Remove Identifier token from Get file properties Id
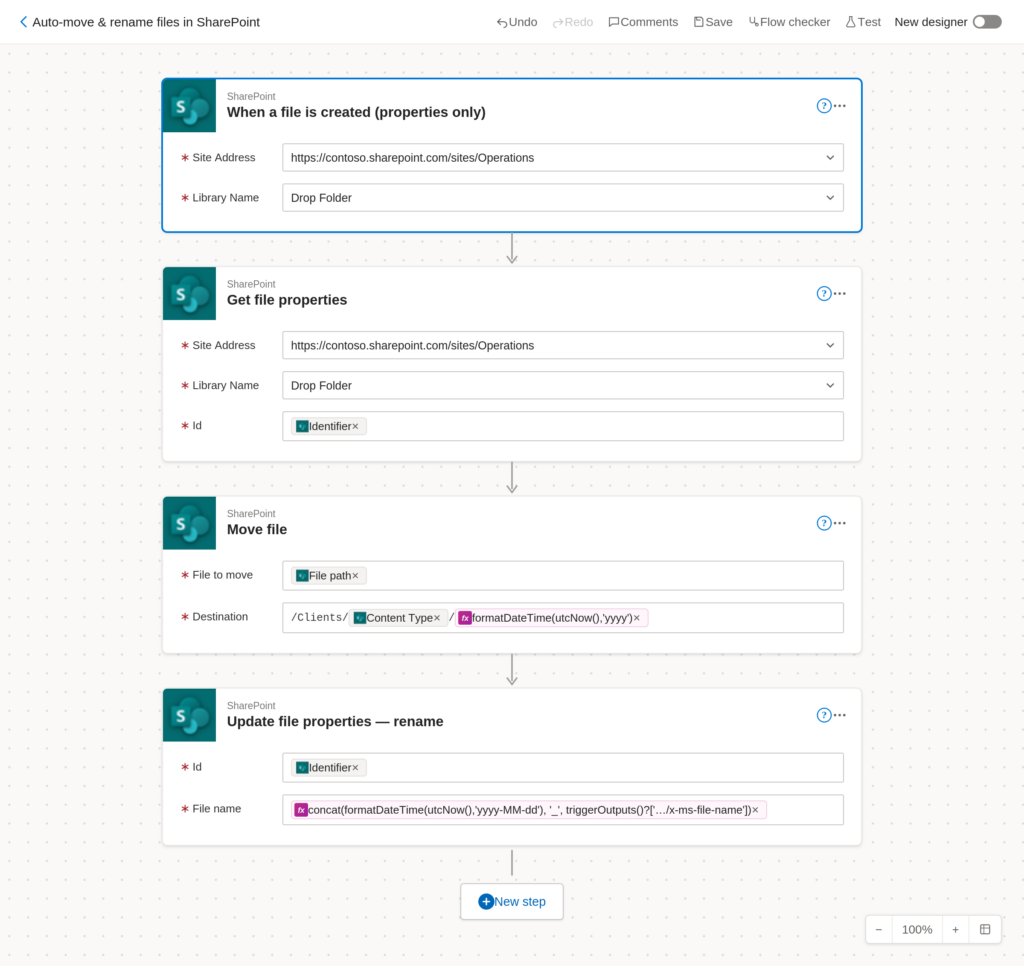 [355, 427]
